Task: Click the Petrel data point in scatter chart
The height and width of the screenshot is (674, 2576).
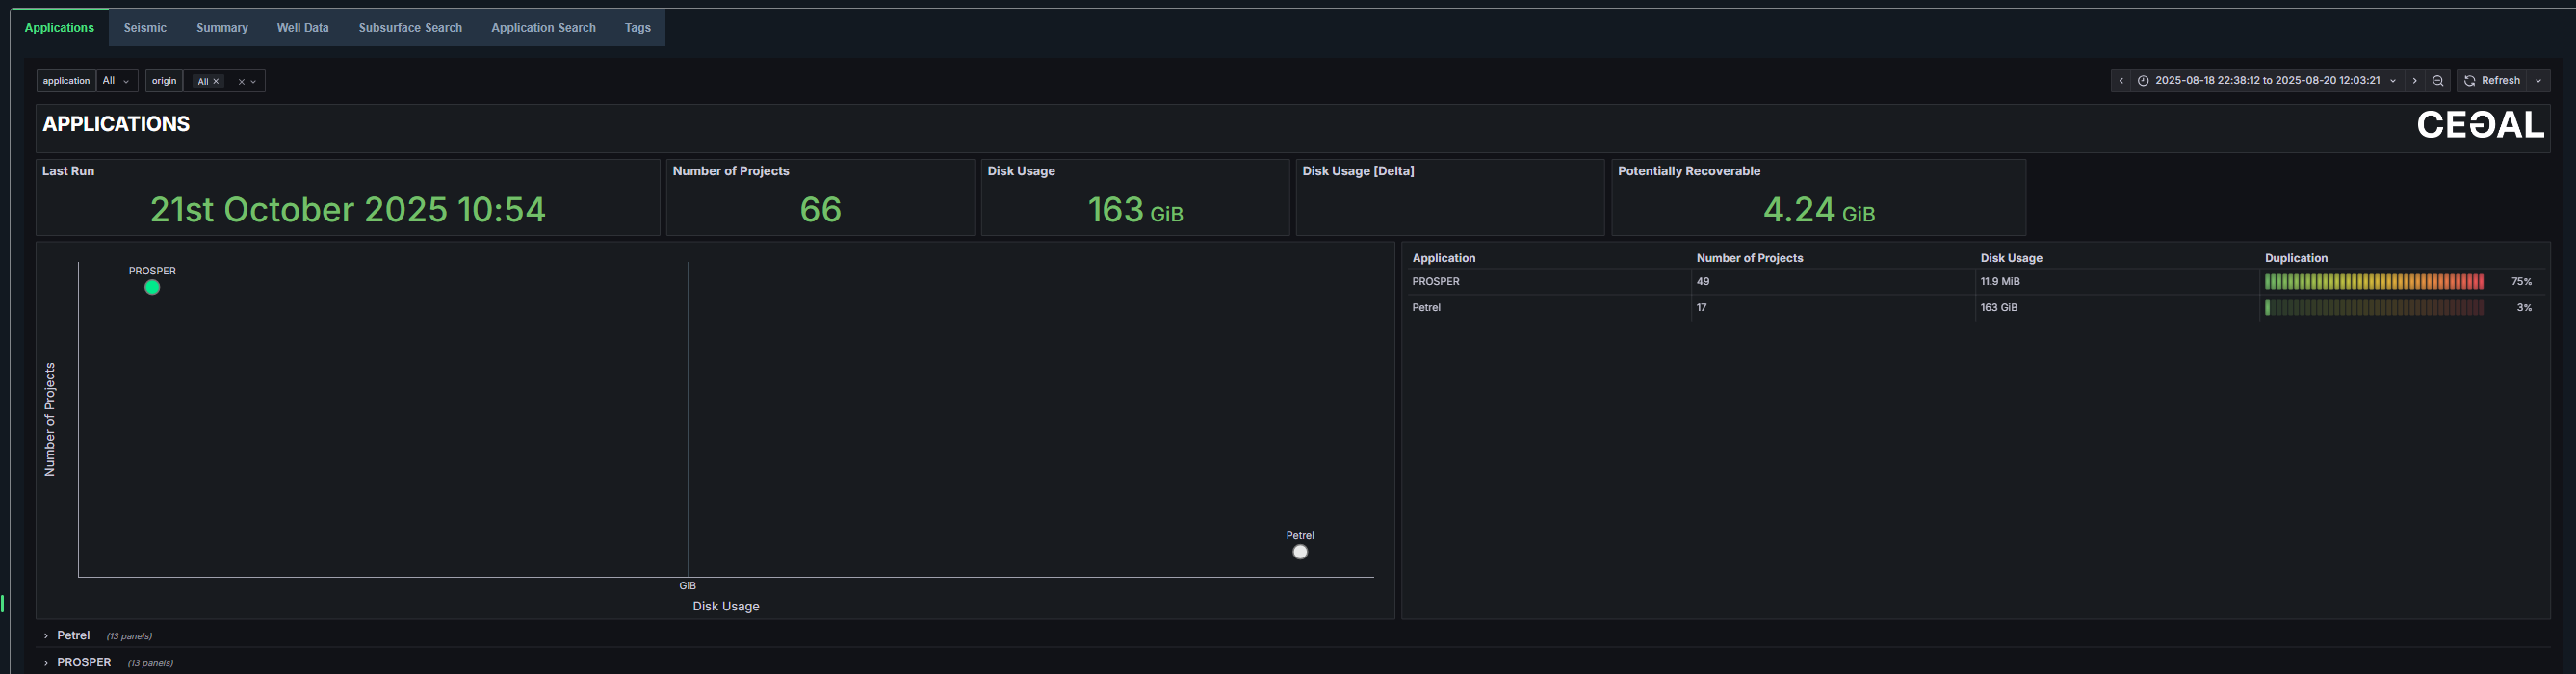Action: tap(1300, 552)
